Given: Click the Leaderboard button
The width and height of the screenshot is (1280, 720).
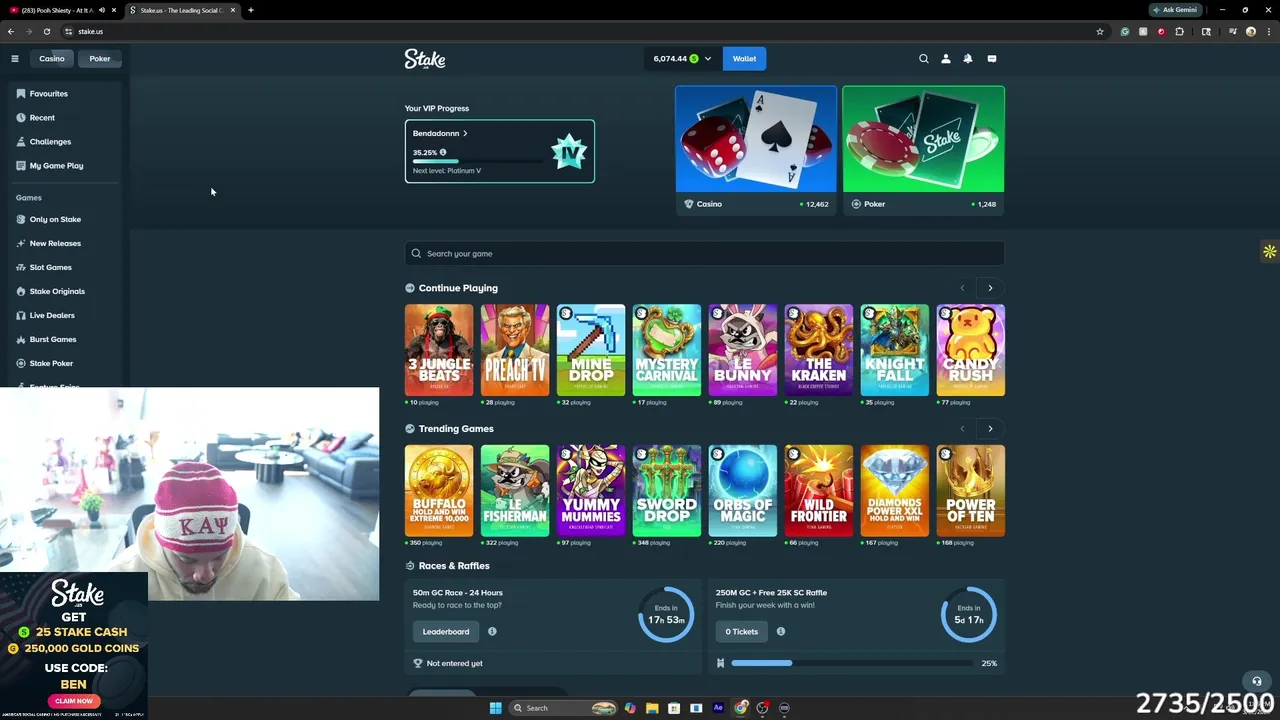Looking at the screenshot, I should tap(446, 632).
